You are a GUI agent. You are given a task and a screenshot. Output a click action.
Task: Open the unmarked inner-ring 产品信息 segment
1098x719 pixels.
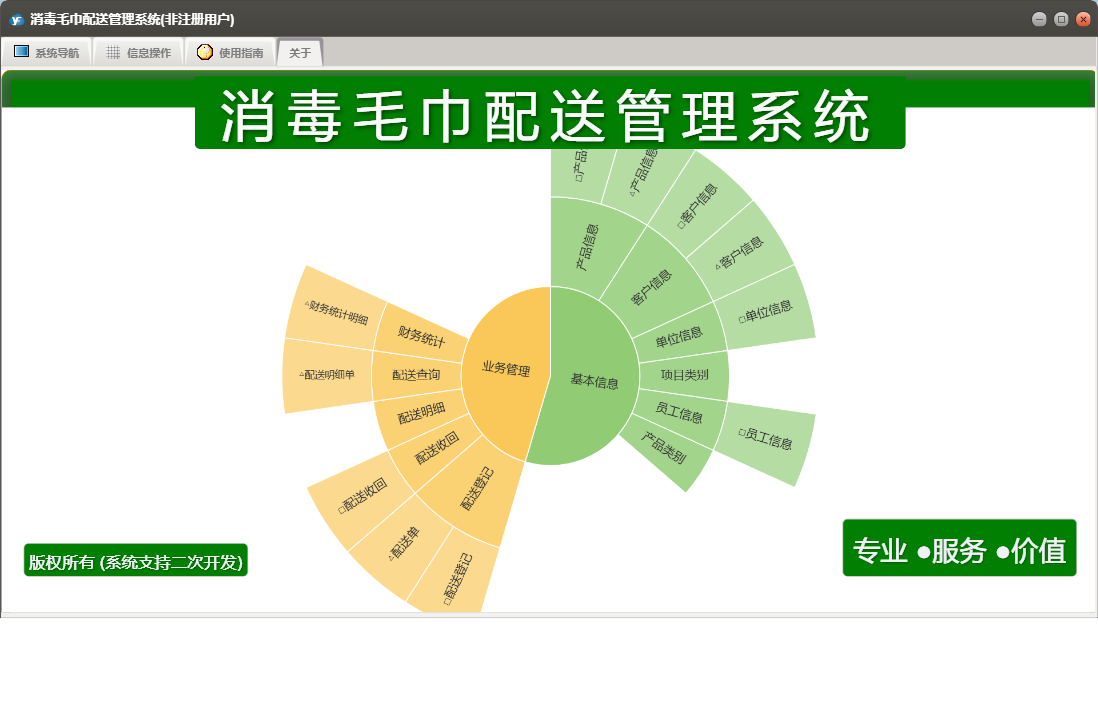(587, 247)
